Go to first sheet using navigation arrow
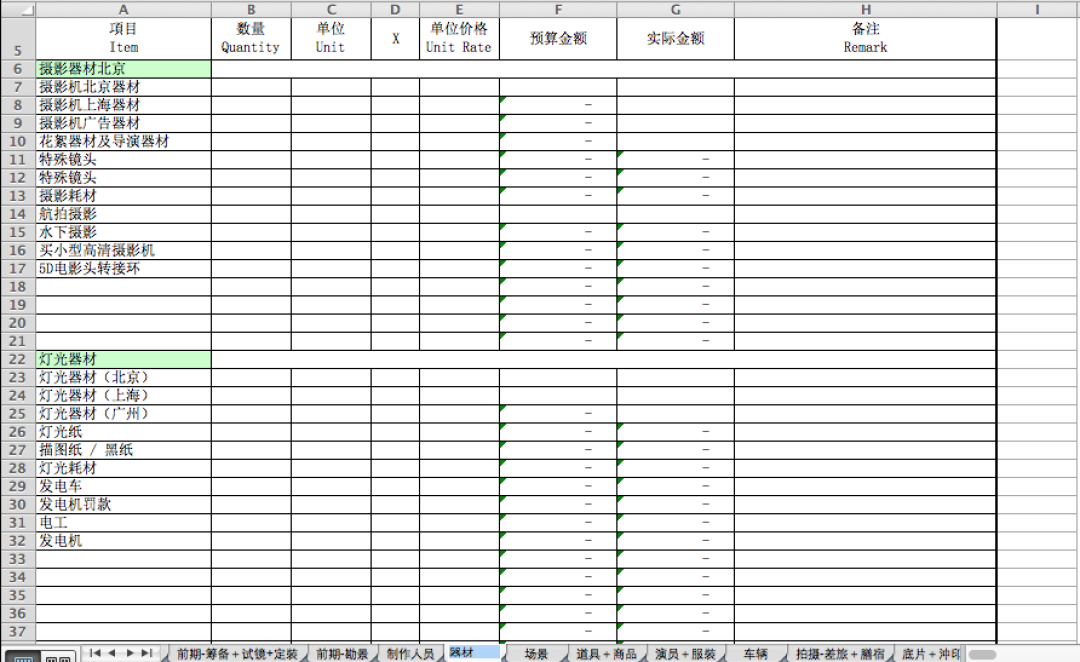 [x=94, y=653]
